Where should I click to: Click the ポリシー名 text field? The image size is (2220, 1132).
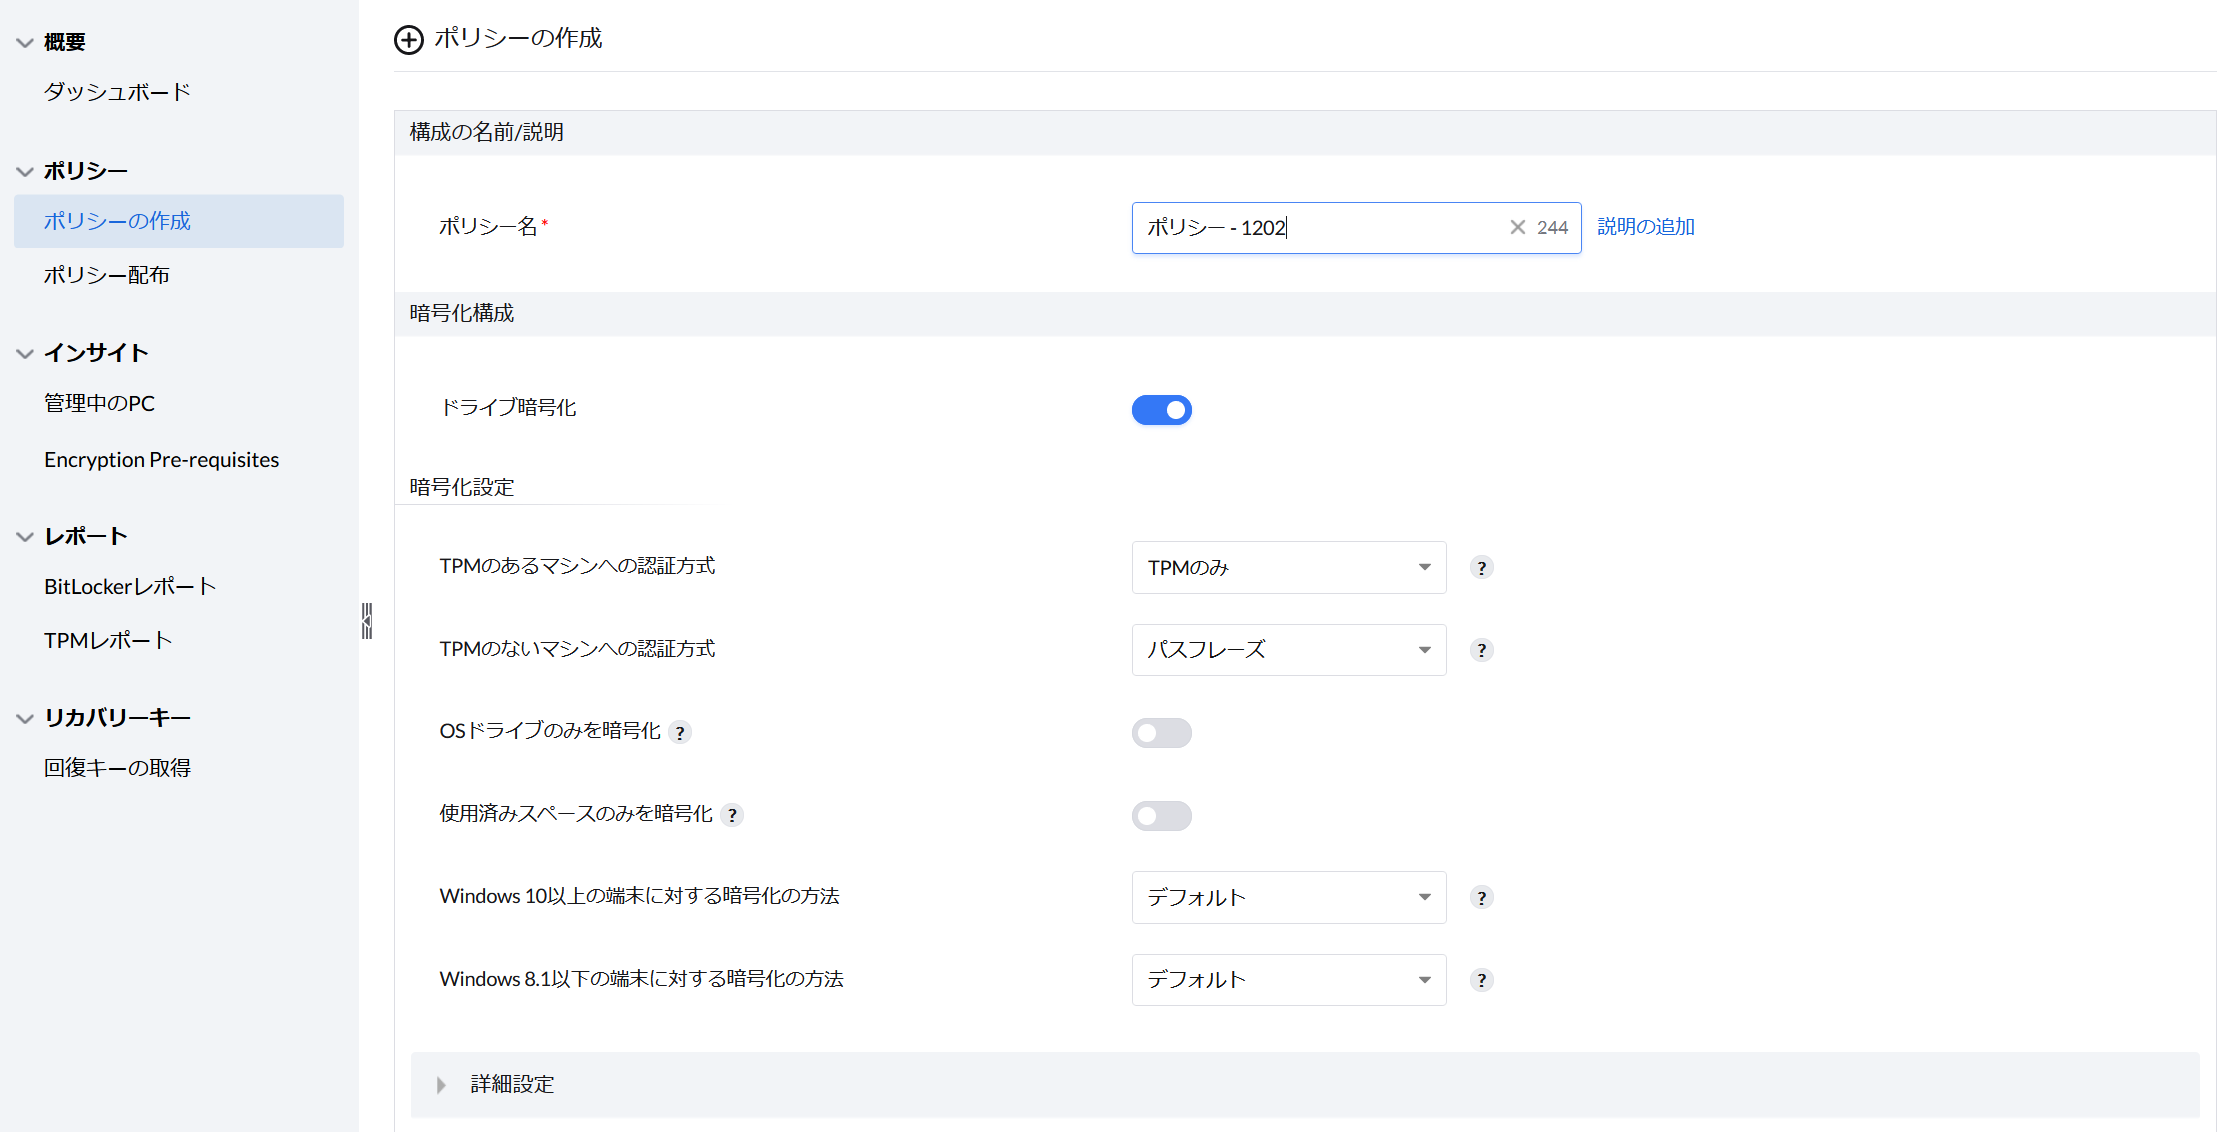tap(1320, 227)
